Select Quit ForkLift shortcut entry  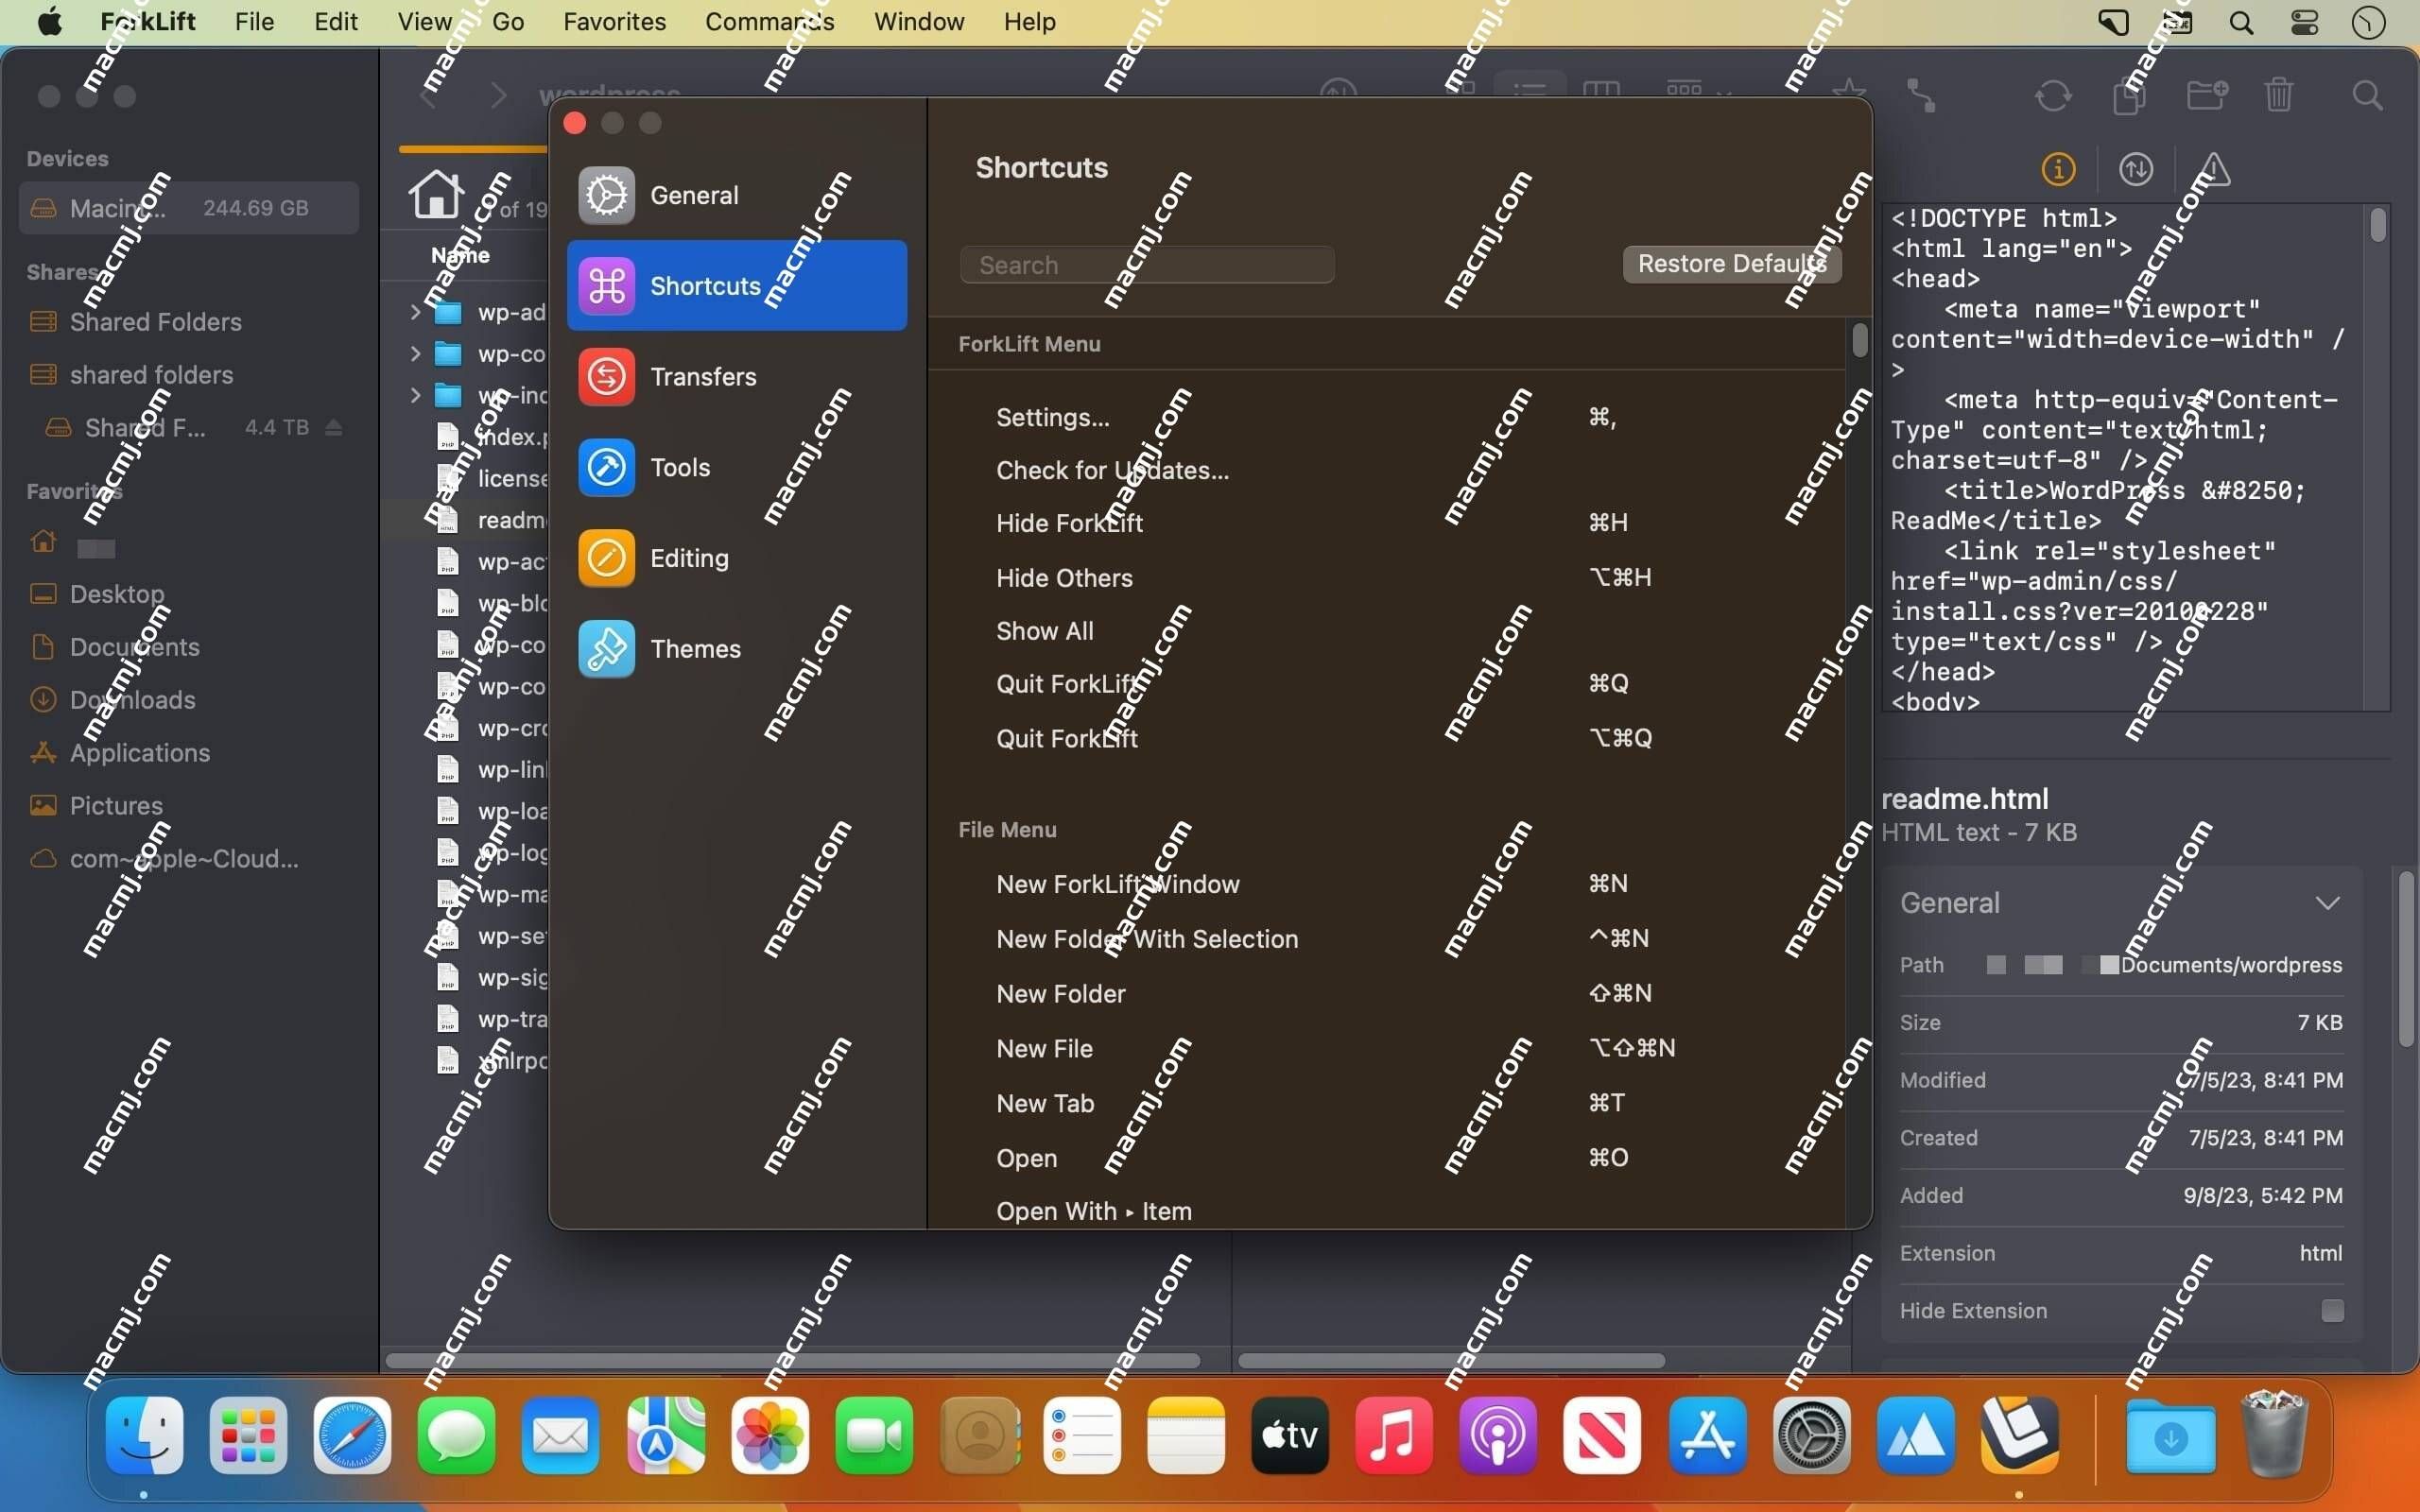click(1066, 683)
